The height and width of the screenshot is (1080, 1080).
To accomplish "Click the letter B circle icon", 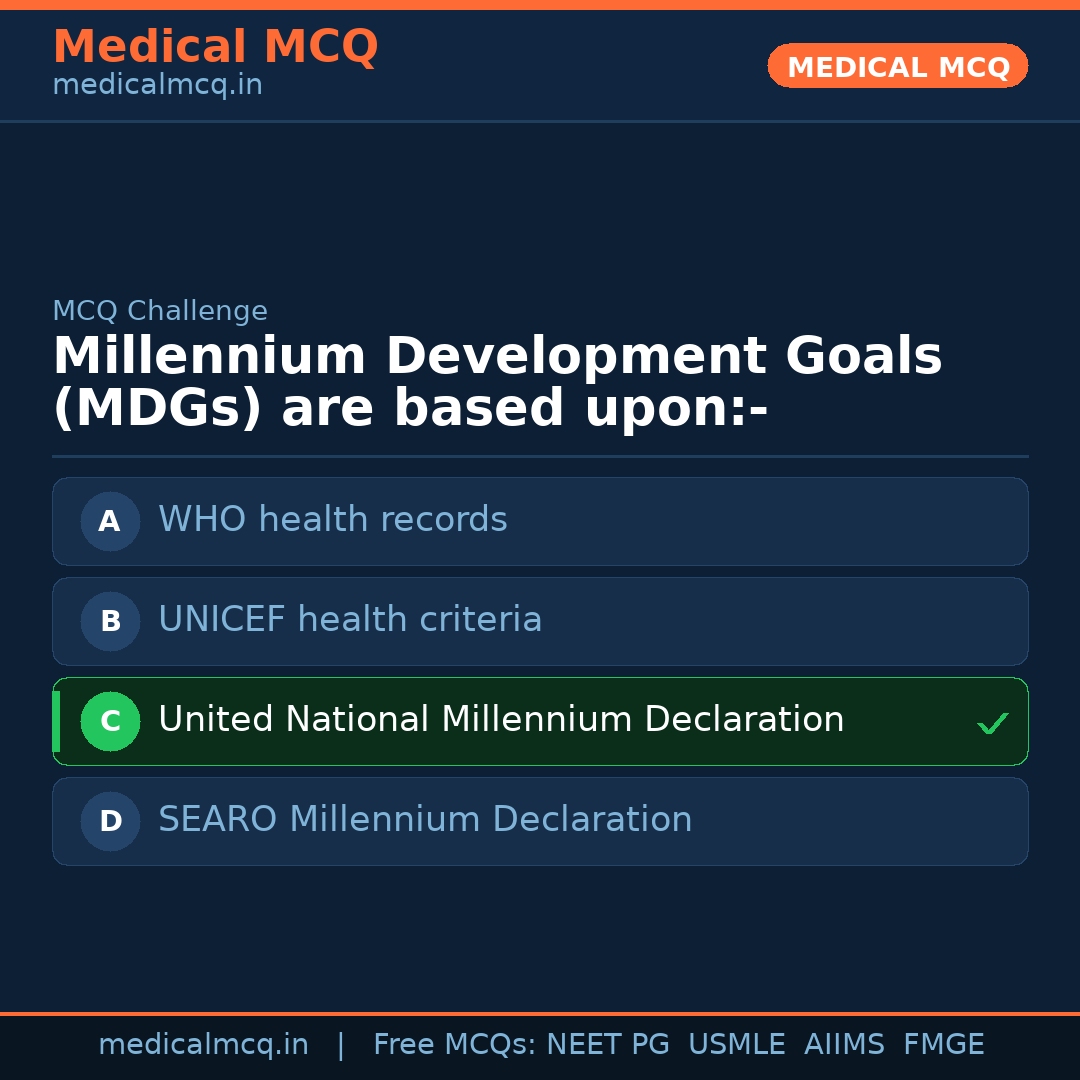I will click(110, 621).
